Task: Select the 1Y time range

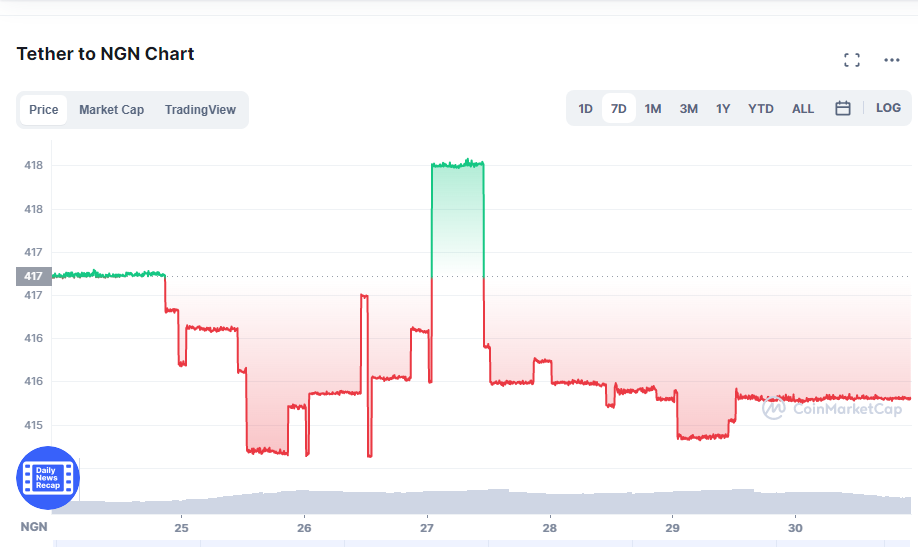Action: [x=723, y=108]
